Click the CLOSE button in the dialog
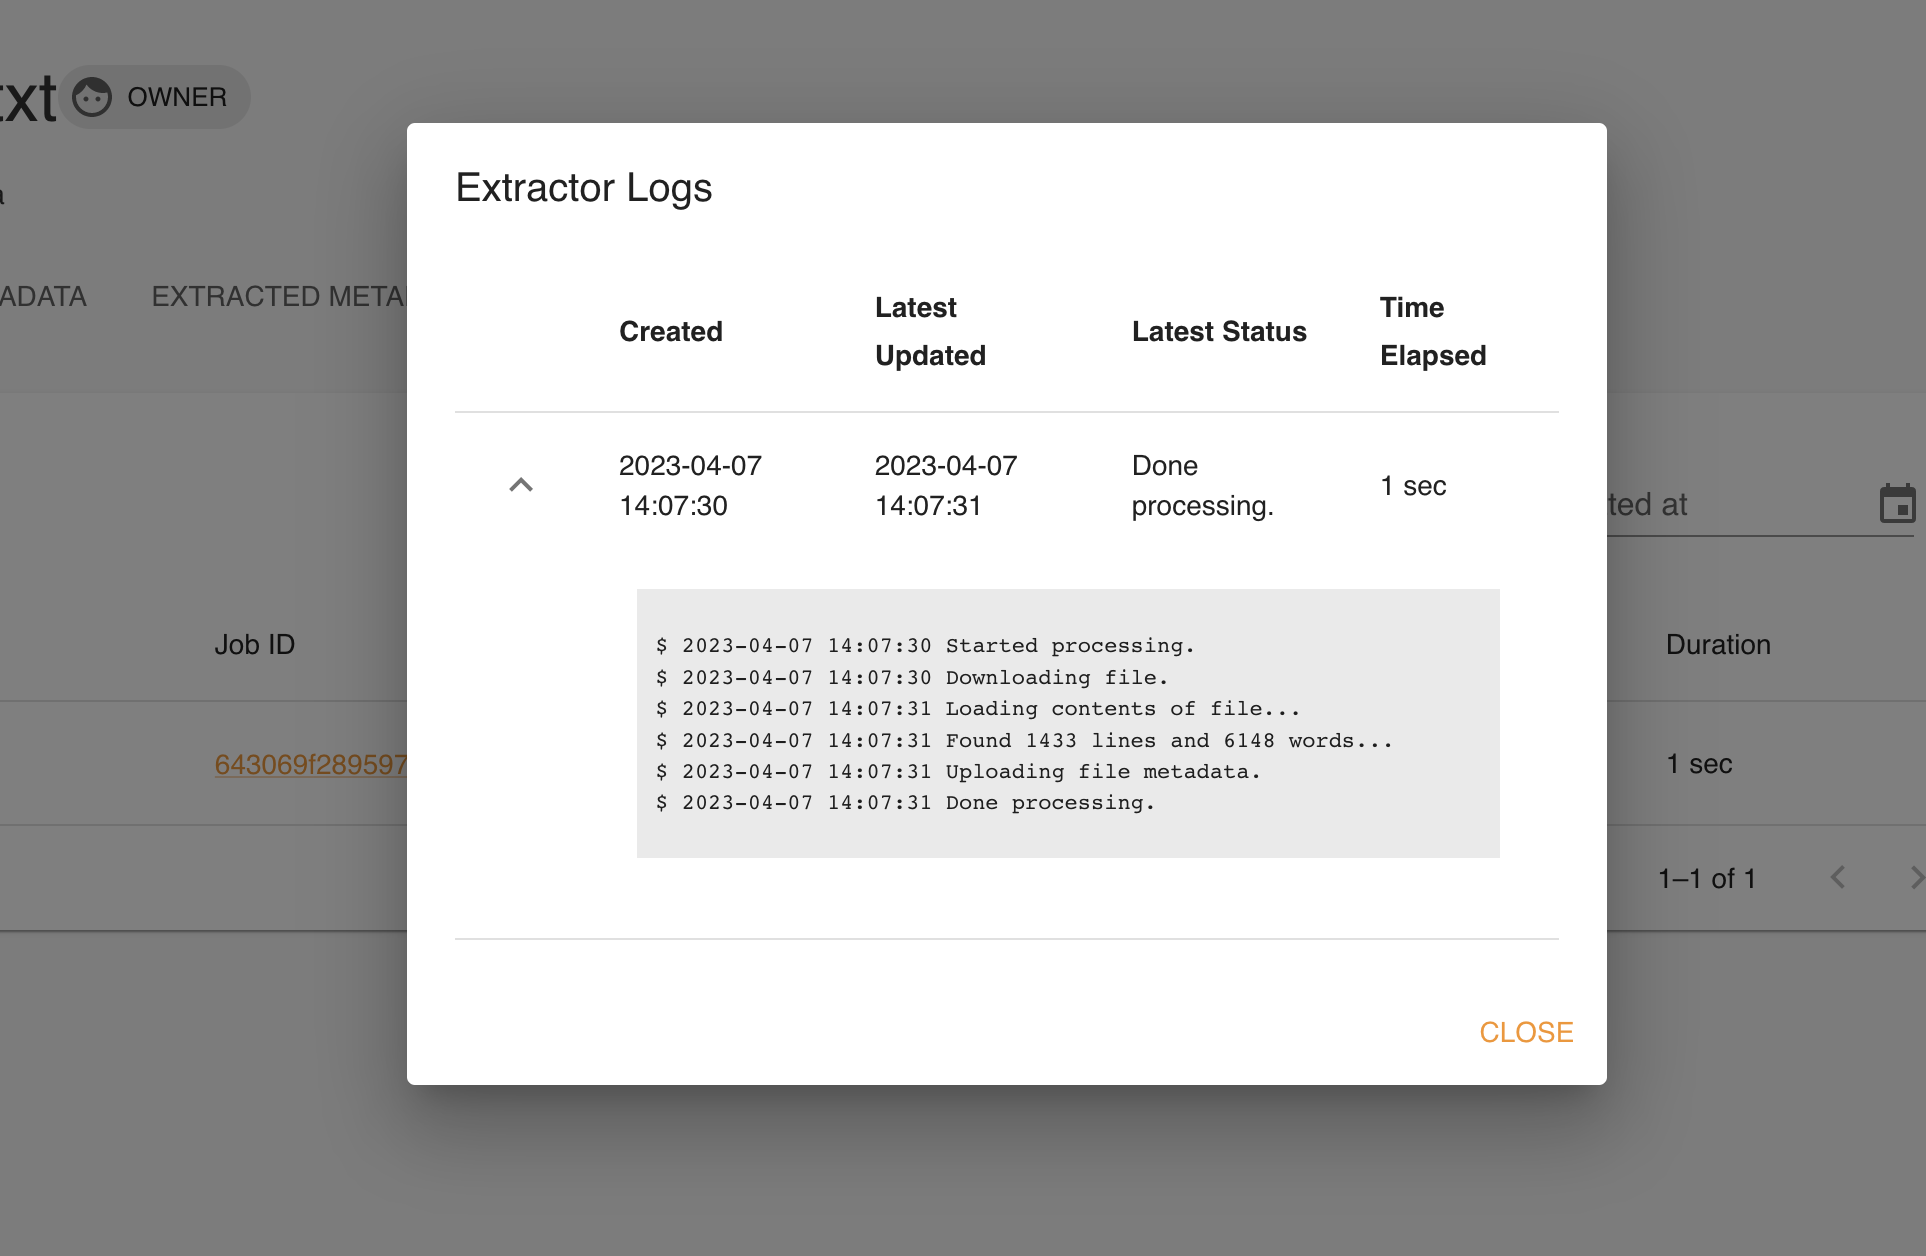The height and width of the screenshot is (1256, 1926). tap(1525, 1032)
